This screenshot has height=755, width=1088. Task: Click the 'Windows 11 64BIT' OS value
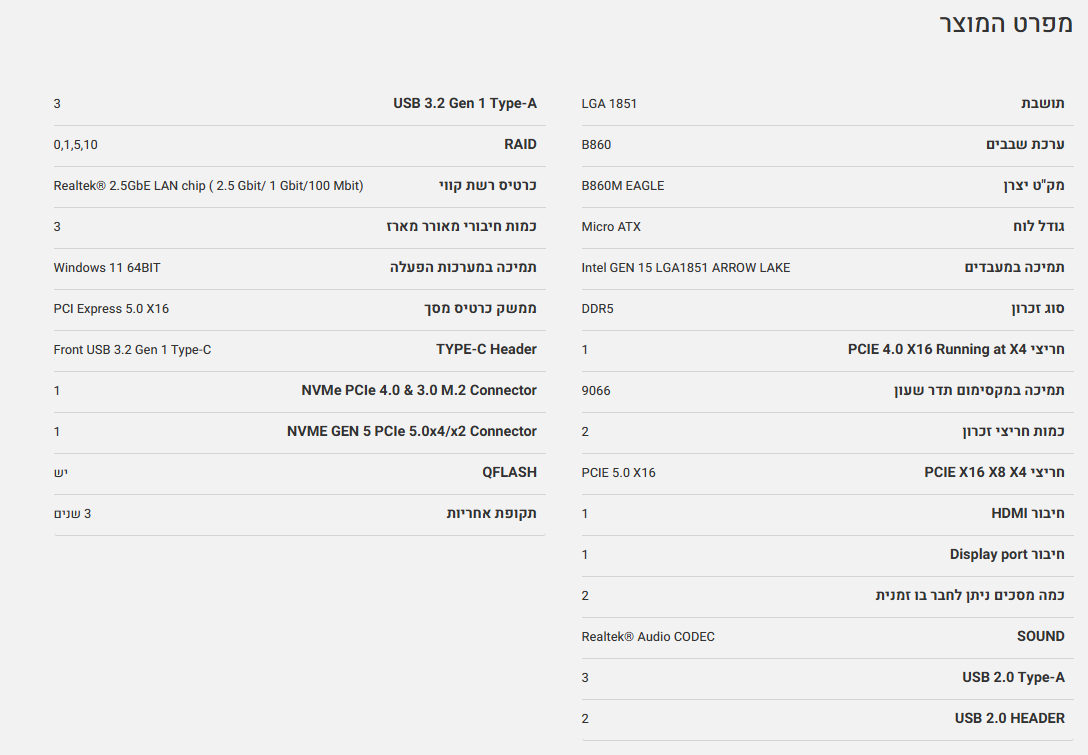point(107,268)
